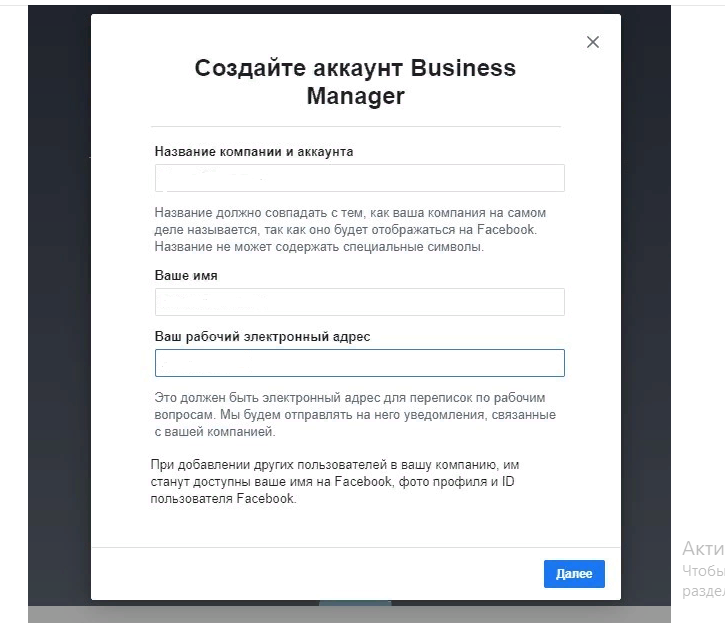This screenshot has width=725, height=623.
Task: Click the label 'Ваш рабочий электронный адрес'
Action: [262, 337]
